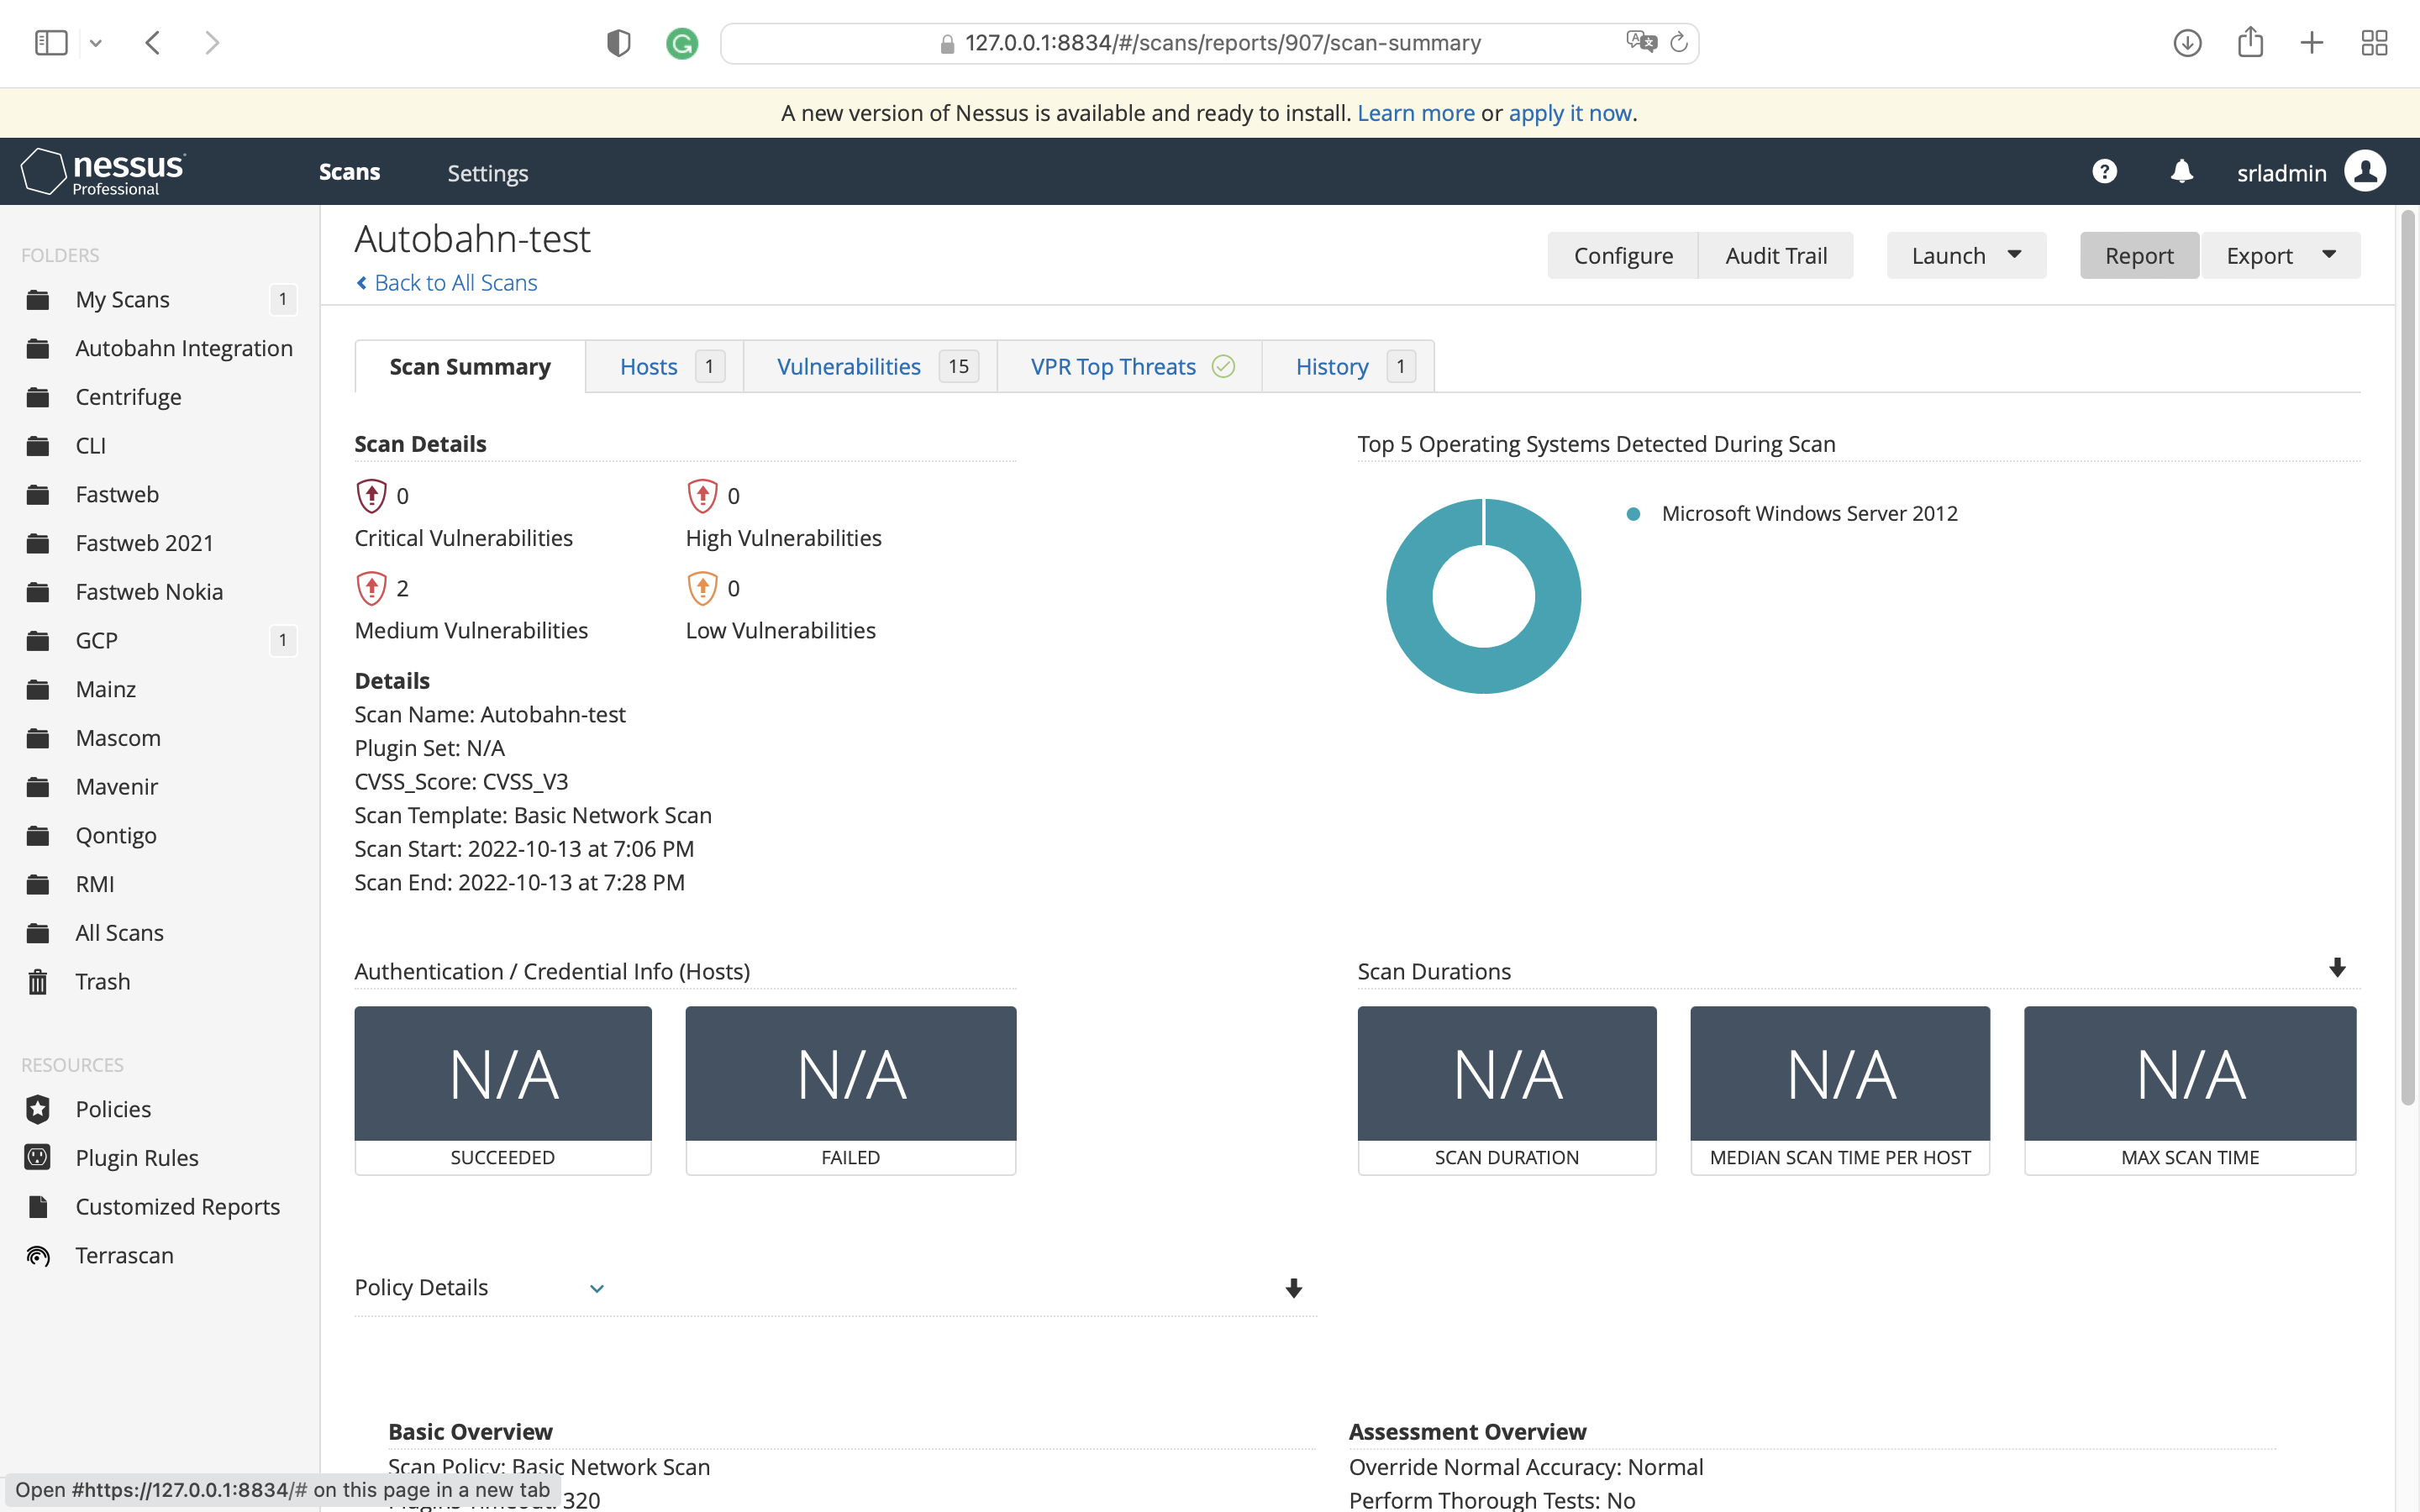Click the Microsoft Windows Server 2012 legend dot

tap(1633, 514)
